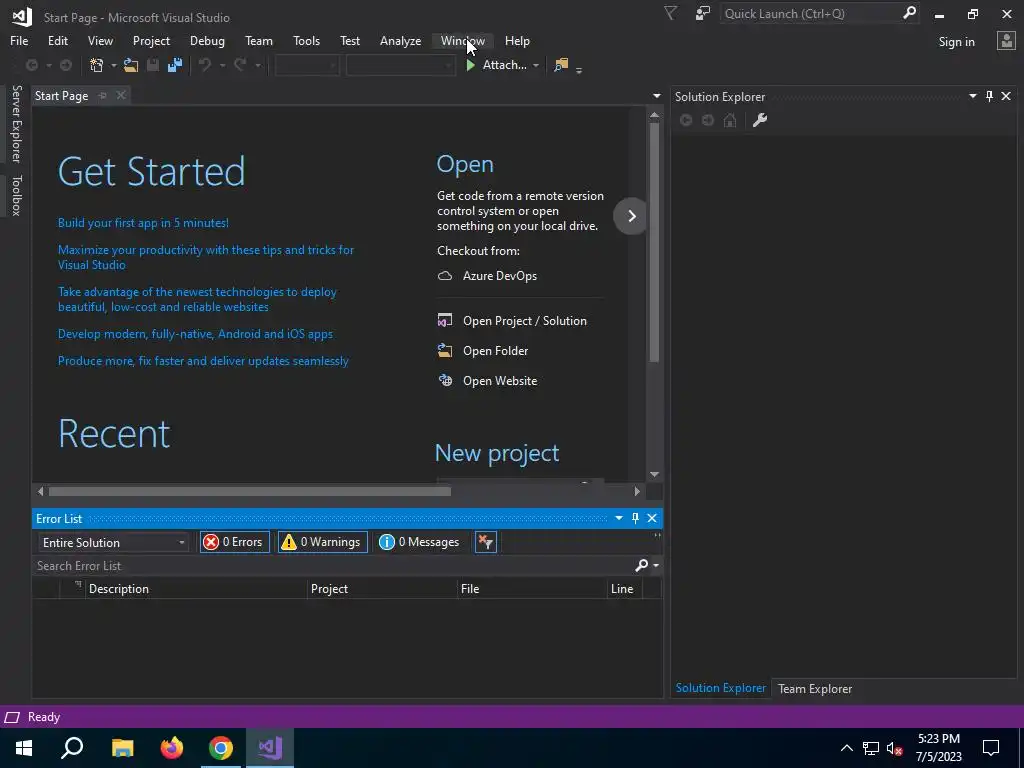Click the Start Page scroll down arrow
The image size is (1024, 768).
point(654,475)
